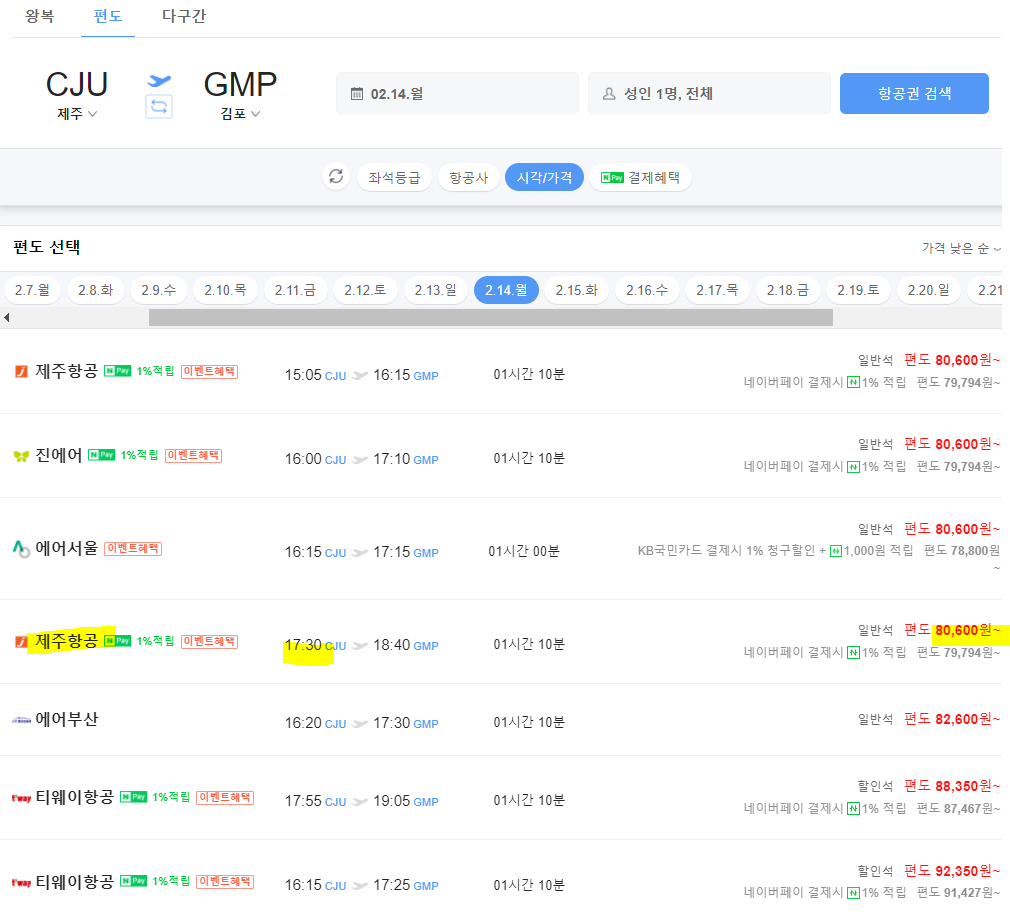Click 이벤트혜택 badge on 17:30 Jeju Air row
1010x917 pixels.
[x=209, y=641]
